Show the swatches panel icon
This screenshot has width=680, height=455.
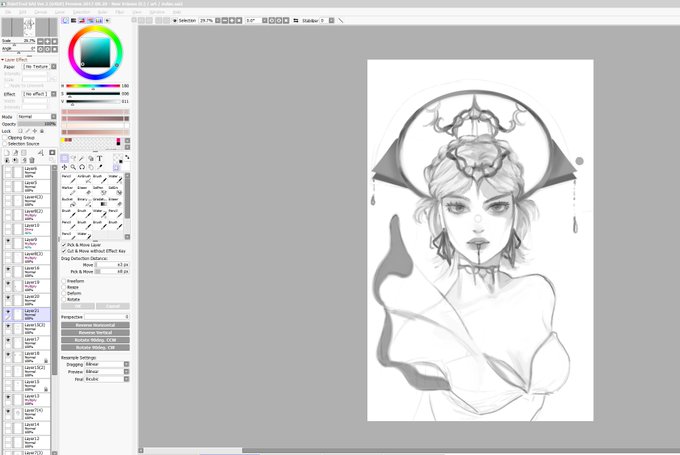99,20
